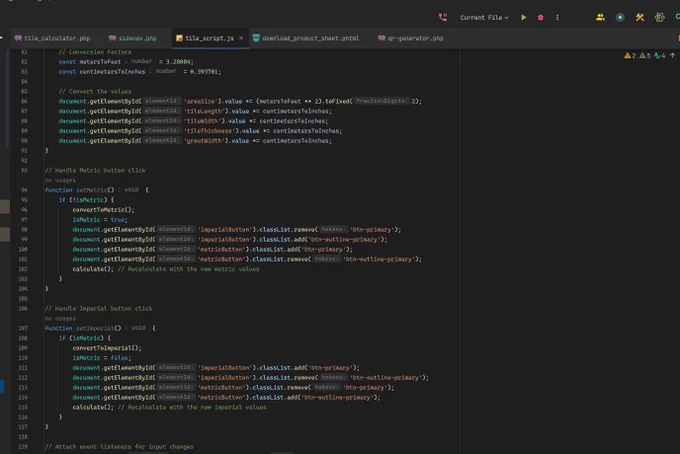Click gutter line number 94
The height and width of the screenshot is (454, 680).
point(24,190)
